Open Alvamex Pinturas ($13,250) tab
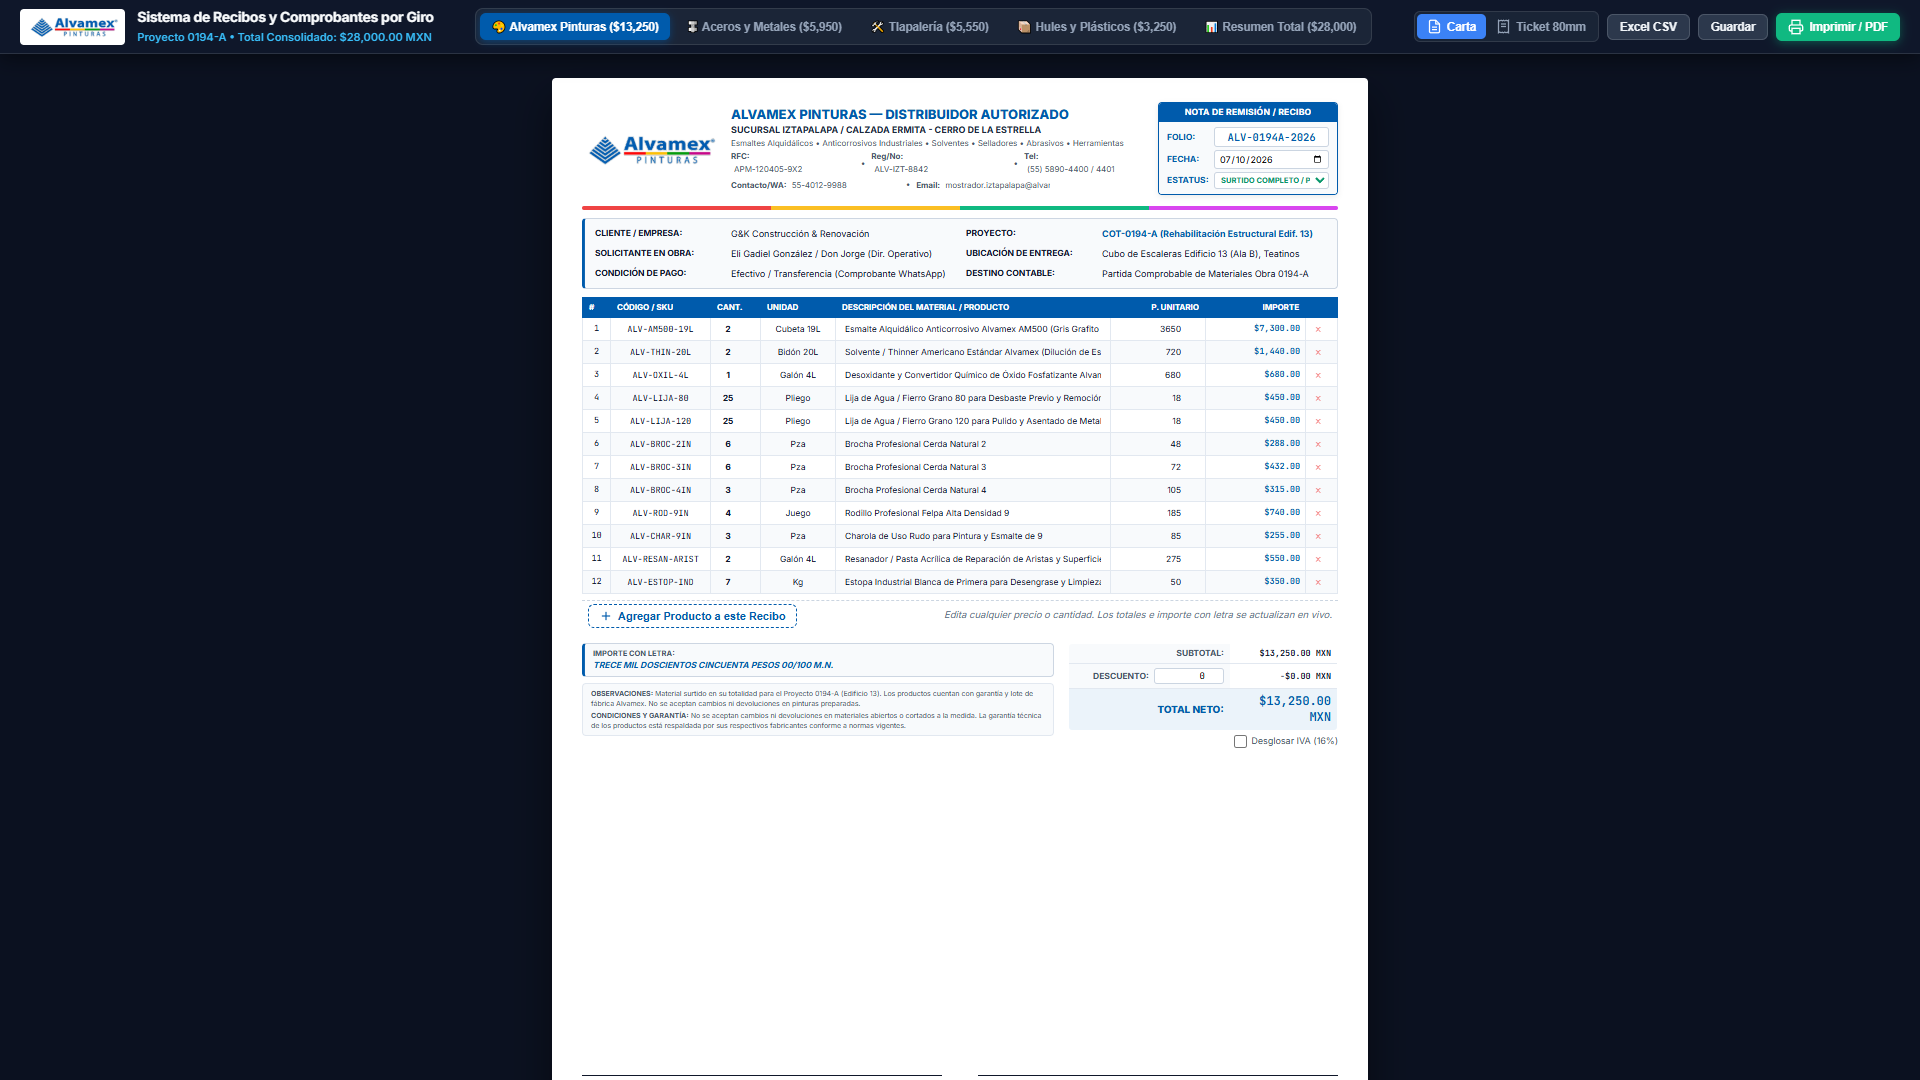Screen dimensions: 1920x1080 575,27
